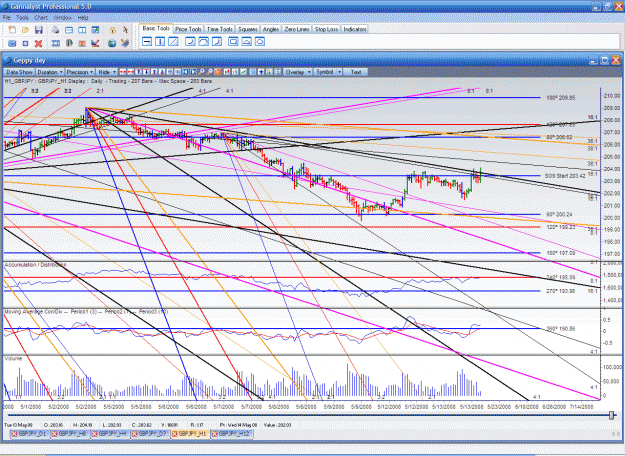Click the '90° 200.24' level label

click(x=559, y=214)
